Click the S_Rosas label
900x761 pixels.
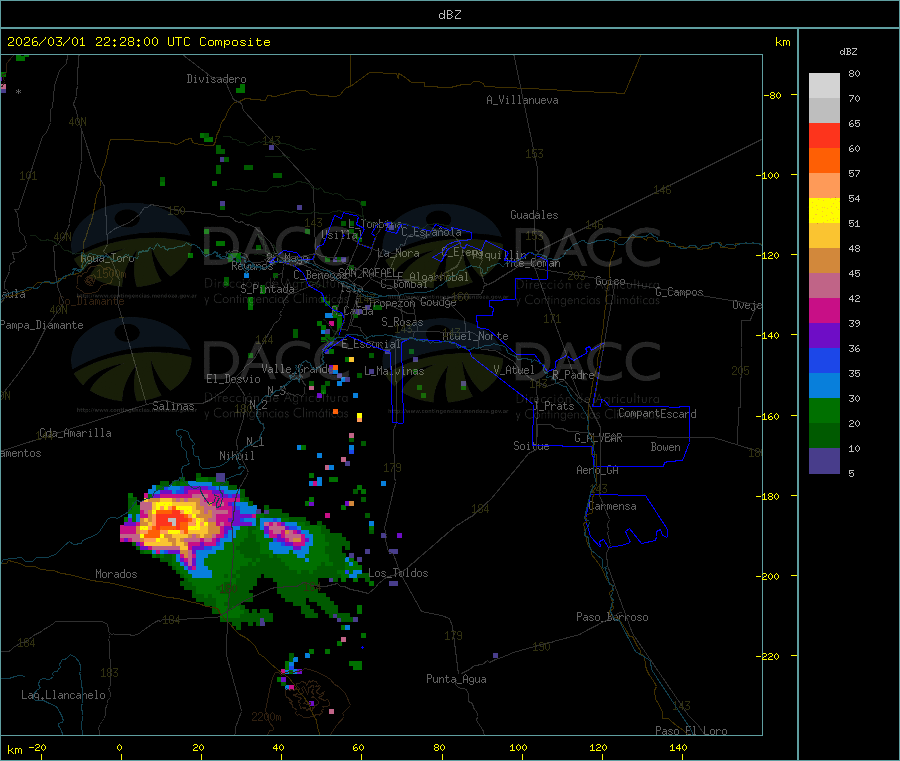coord(402,322)
